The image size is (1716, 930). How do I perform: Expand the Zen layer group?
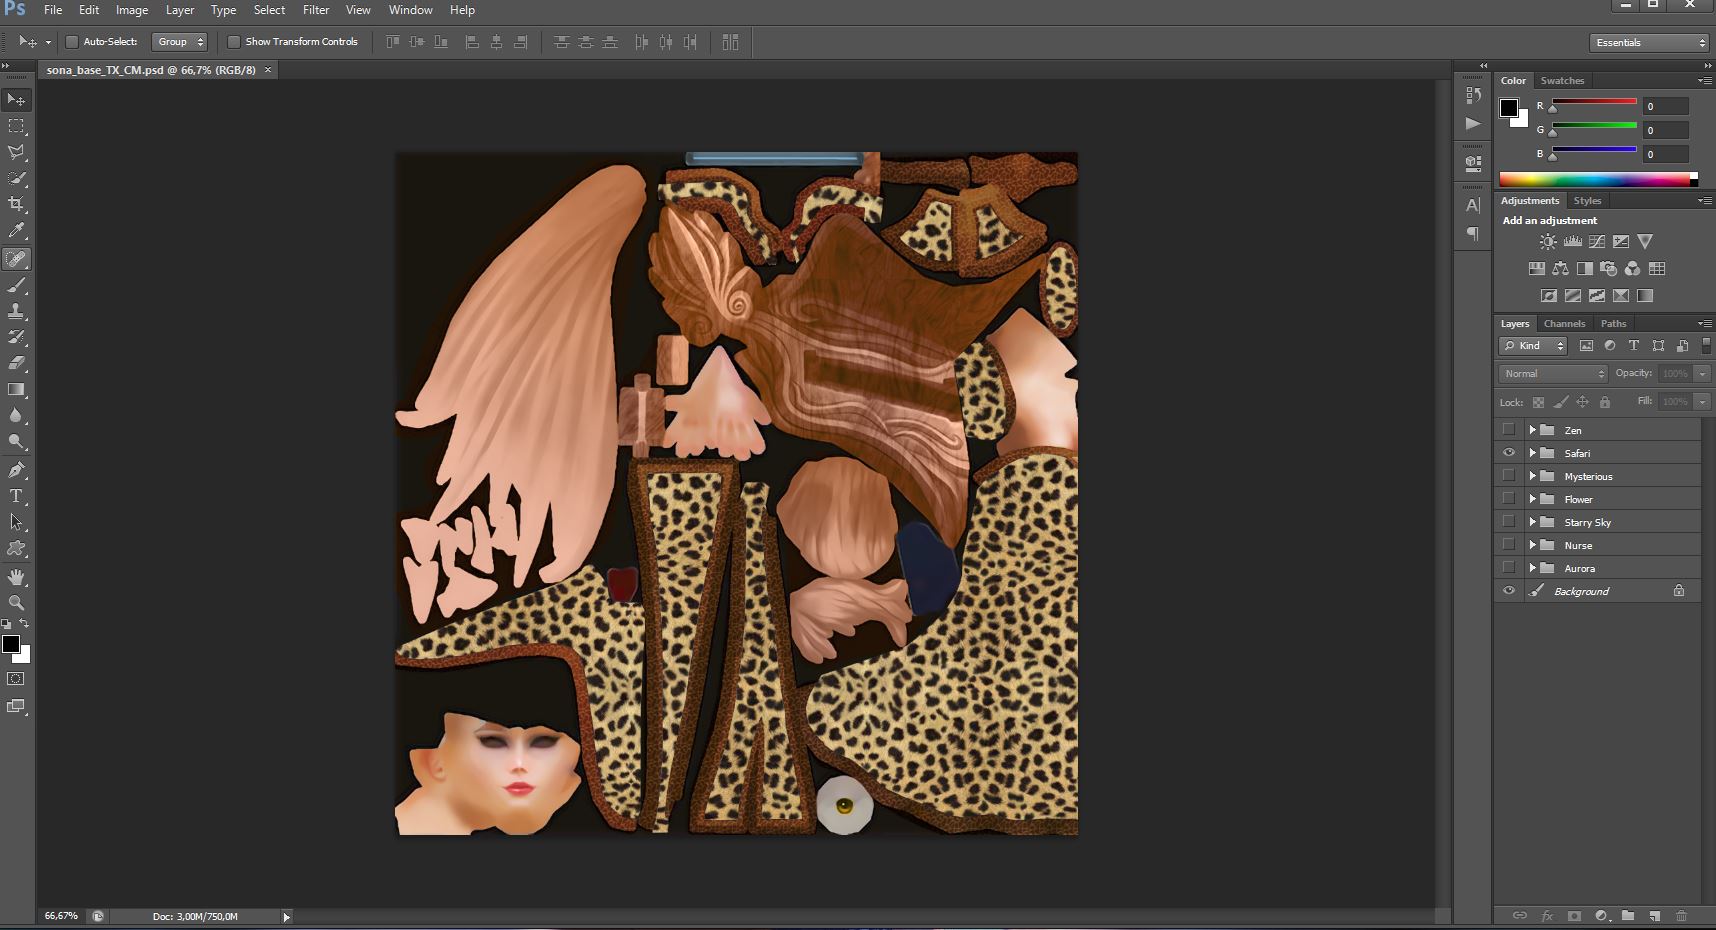pyautogui.click(x=1532, y=430)
